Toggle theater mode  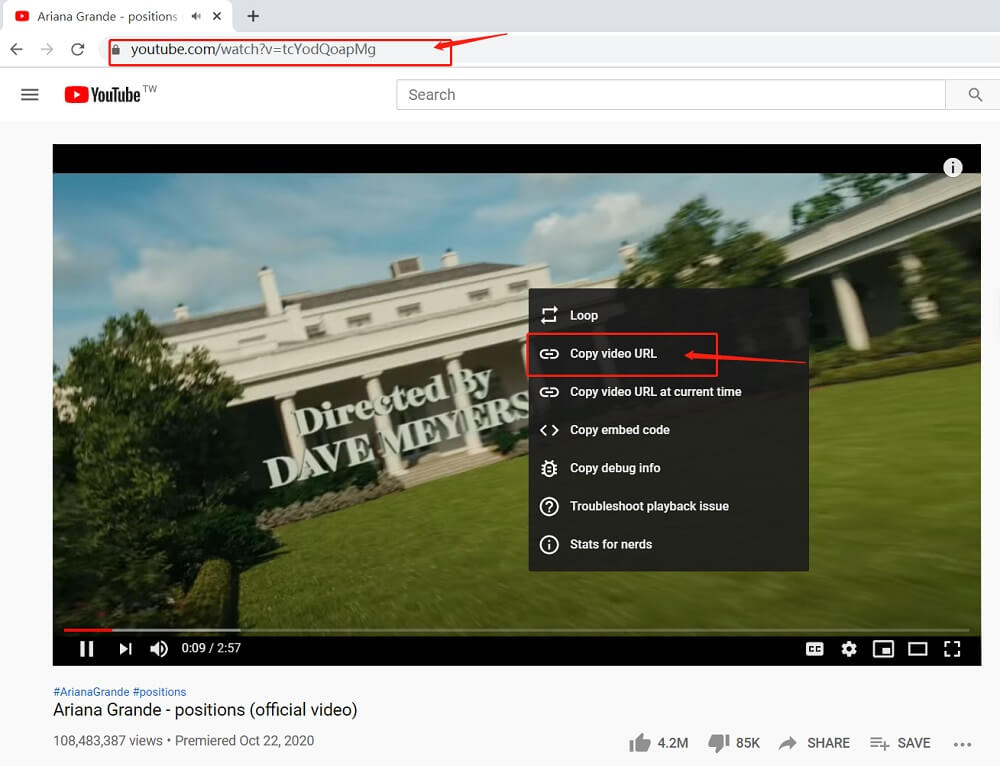tap(918, 649)
